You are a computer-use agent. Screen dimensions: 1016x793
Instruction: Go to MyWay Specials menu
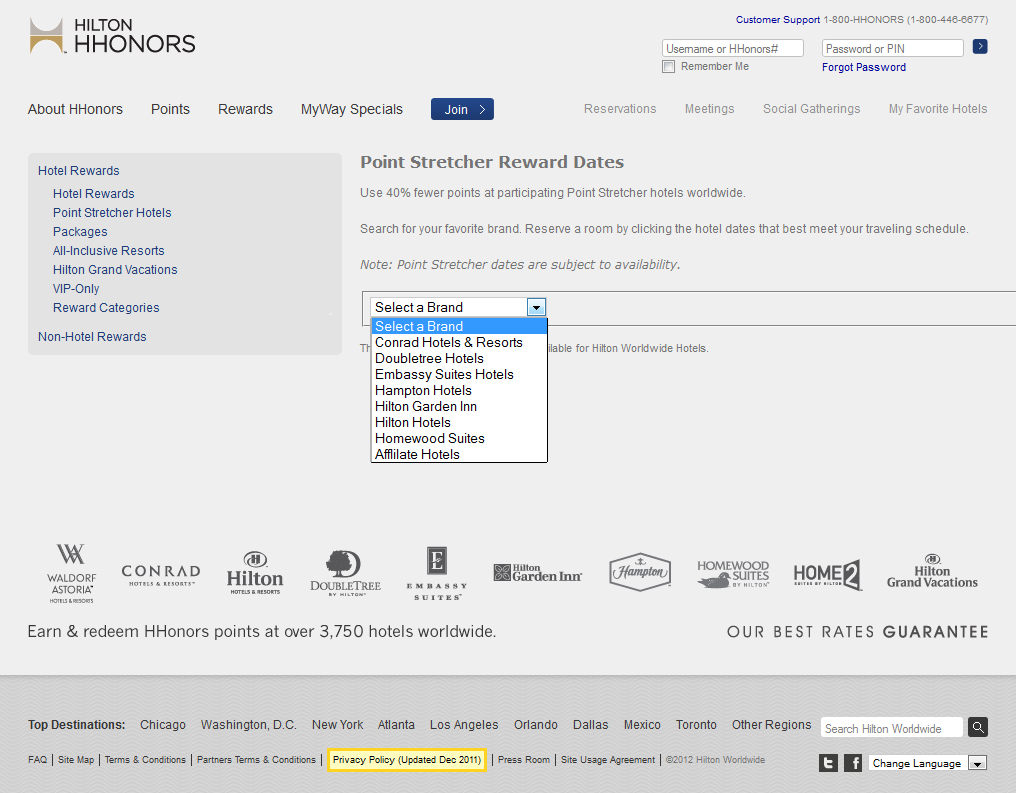tap(352, 109)
